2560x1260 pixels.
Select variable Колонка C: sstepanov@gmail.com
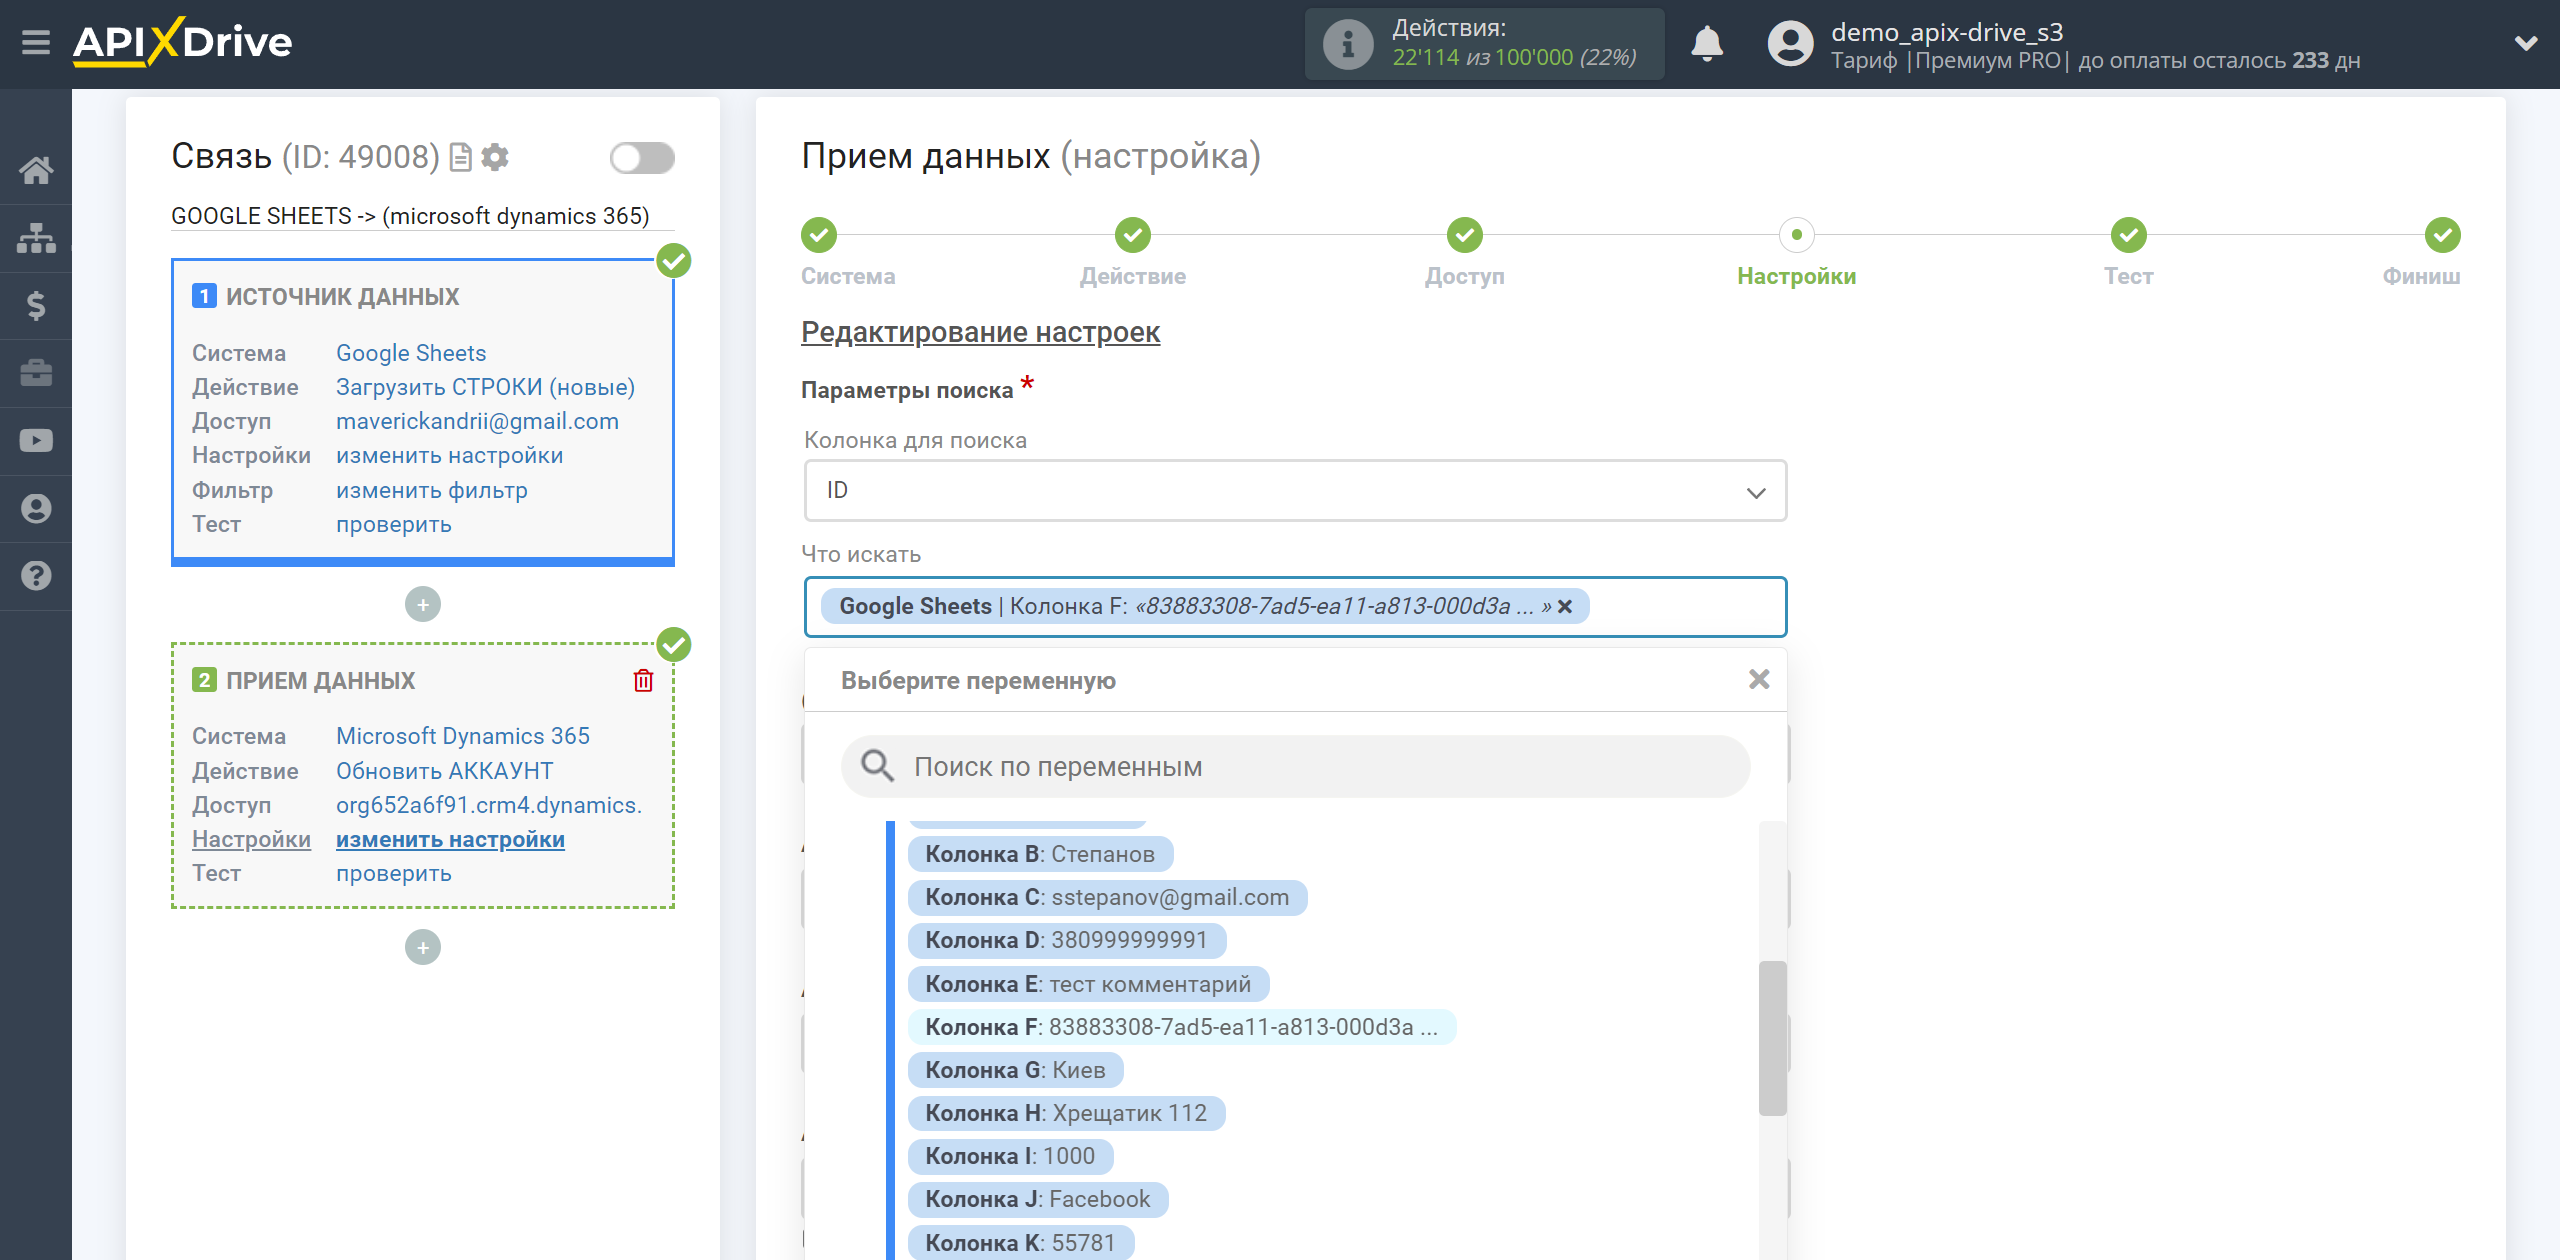(x=1107, y=897)
